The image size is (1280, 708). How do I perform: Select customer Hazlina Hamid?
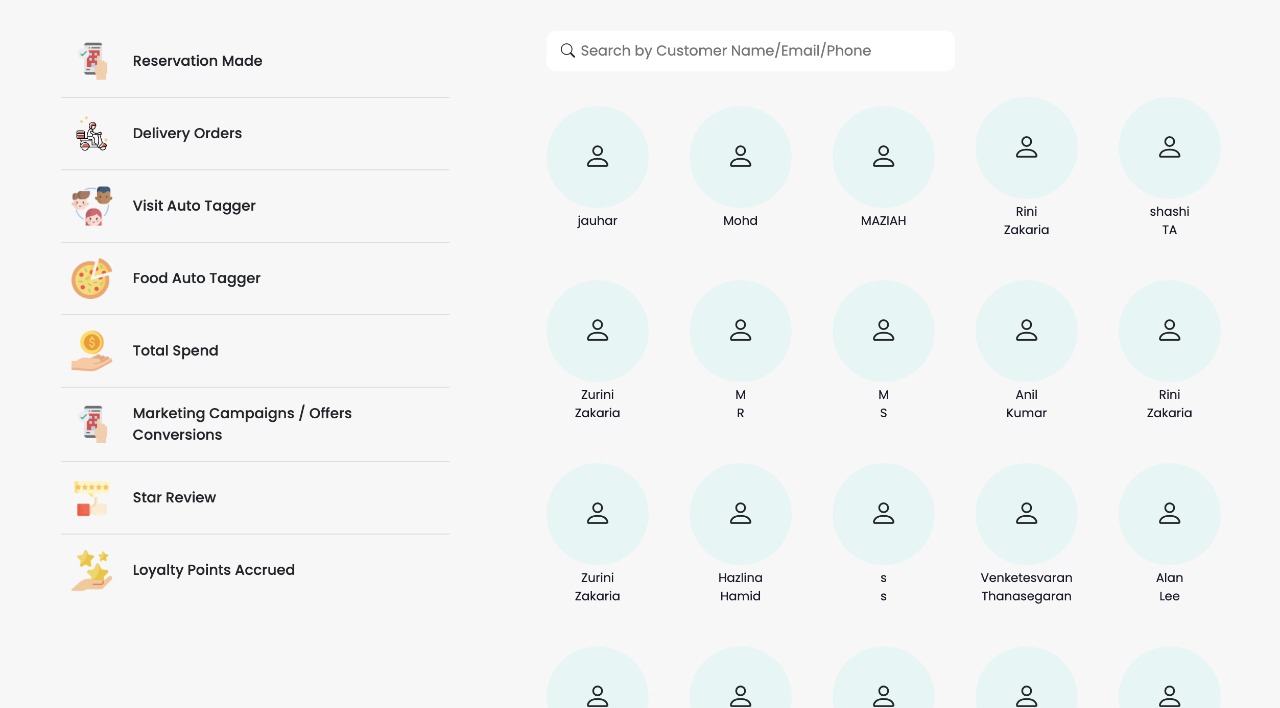[740, 514]
